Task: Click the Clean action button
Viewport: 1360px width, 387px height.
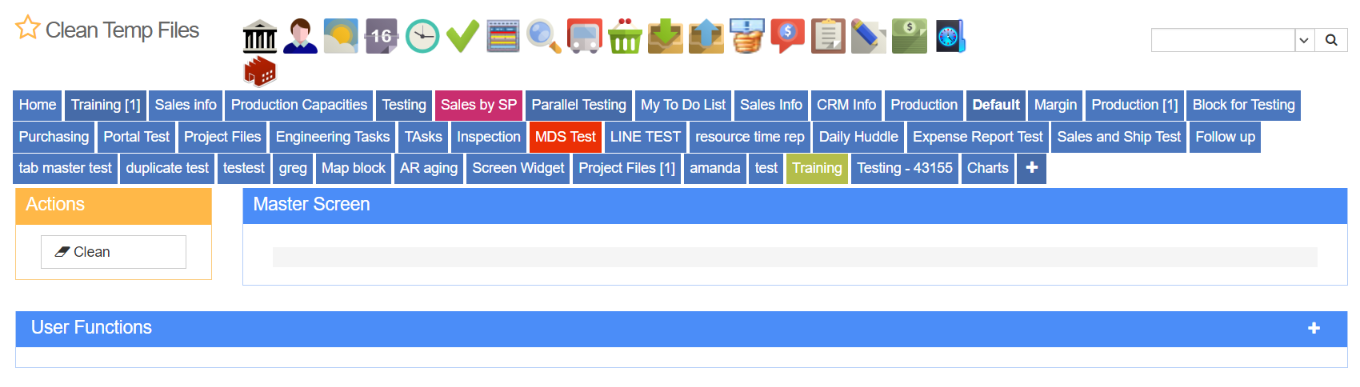Action: [x=113, y=252]
